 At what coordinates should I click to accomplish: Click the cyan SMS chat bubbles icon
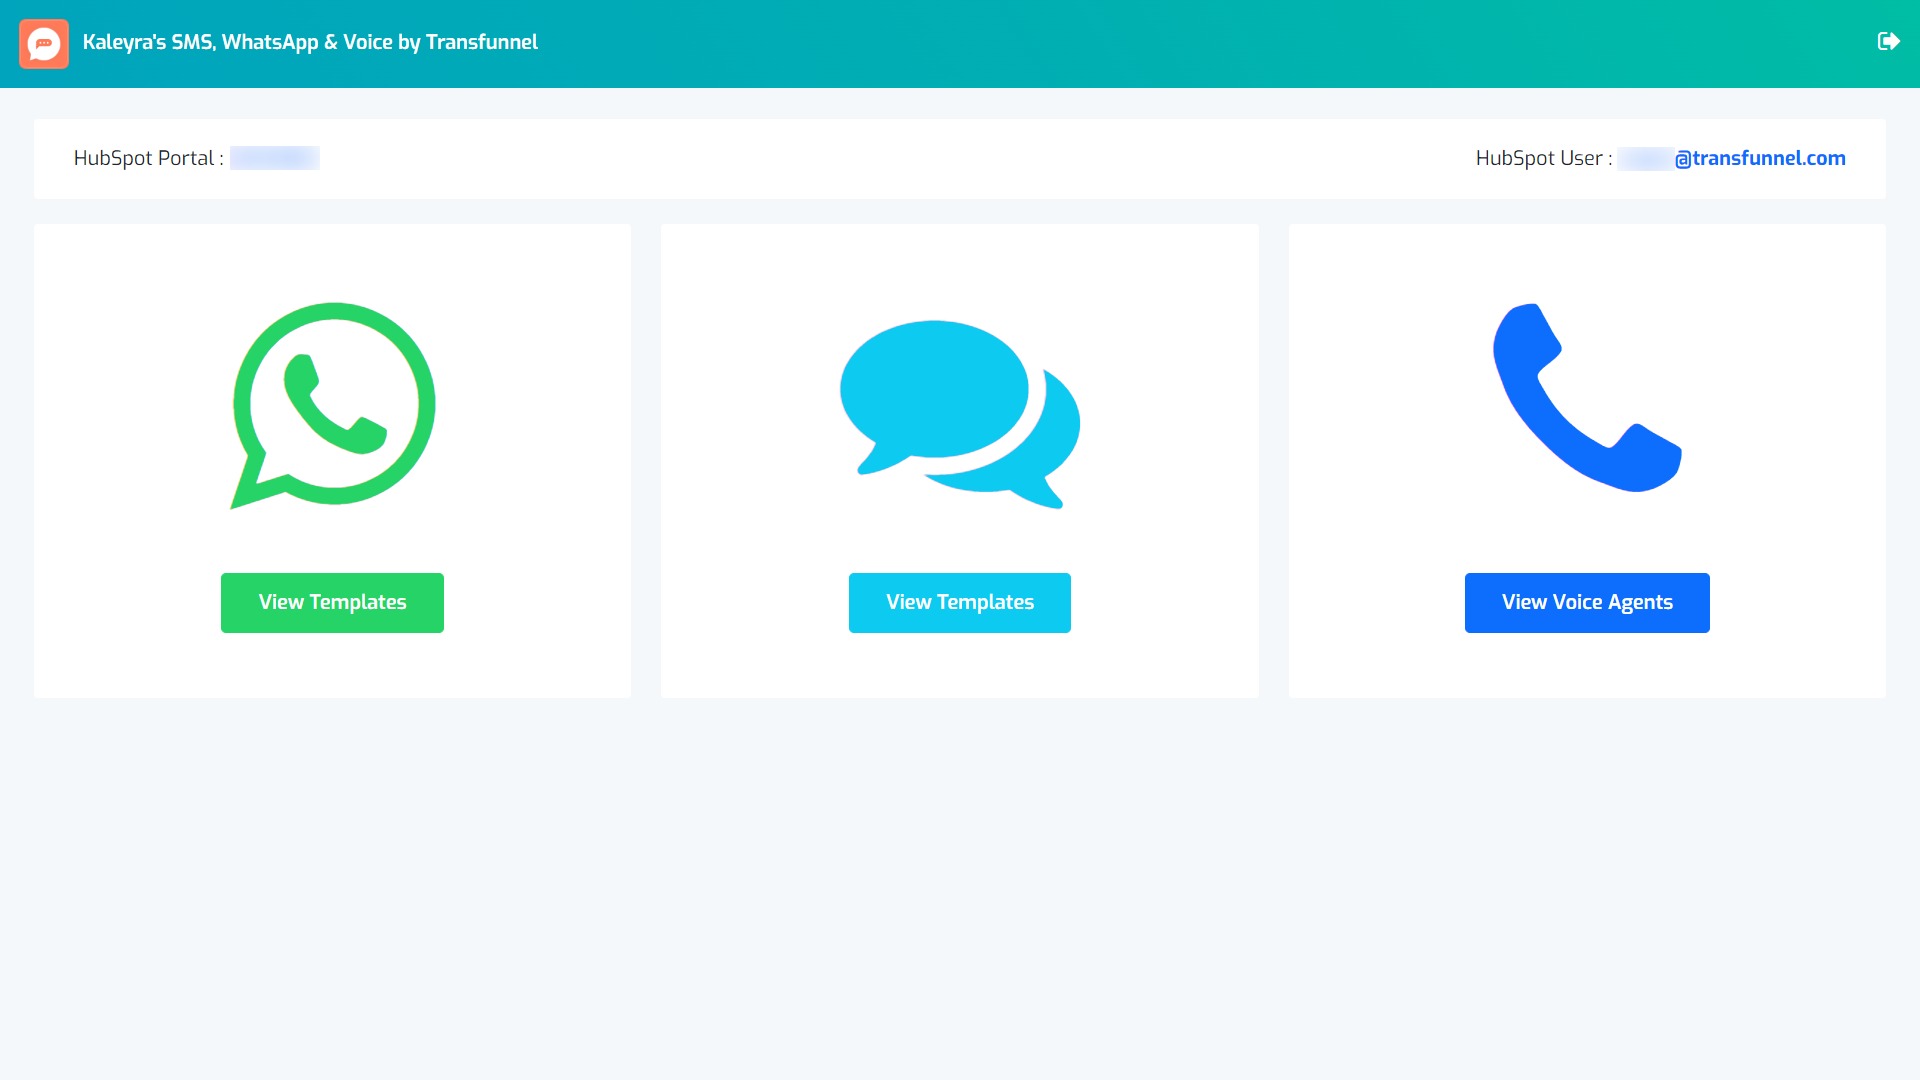[960, 414]
